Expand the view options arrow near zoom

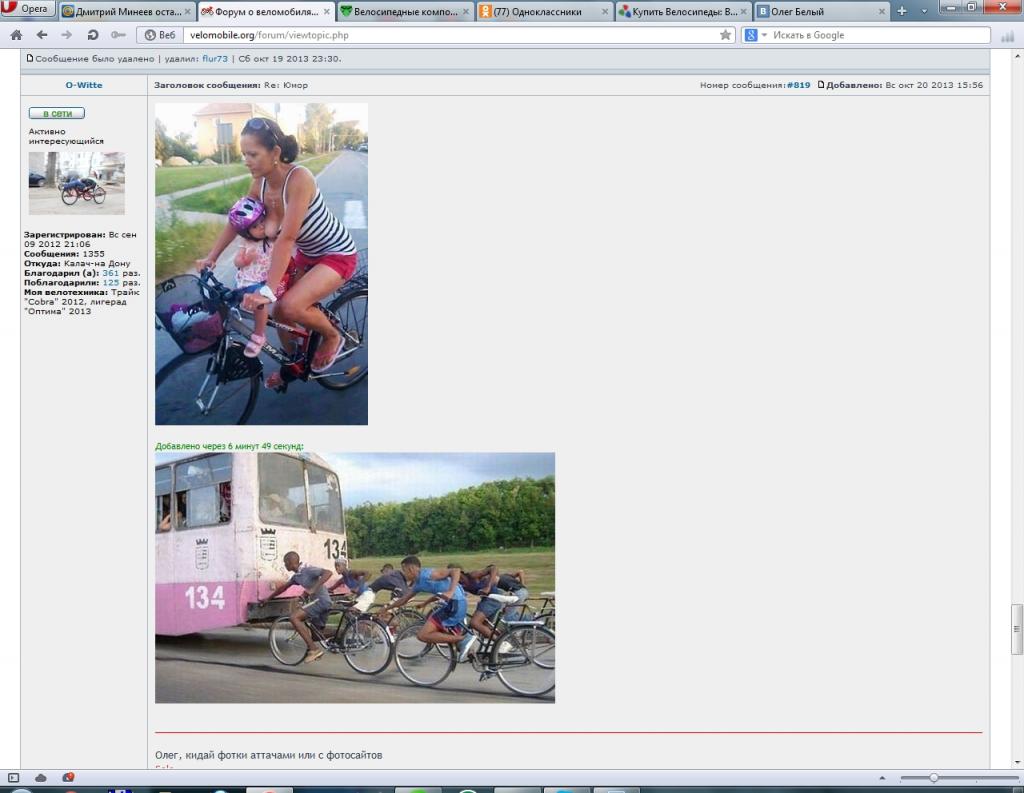(x=882, y=778)
